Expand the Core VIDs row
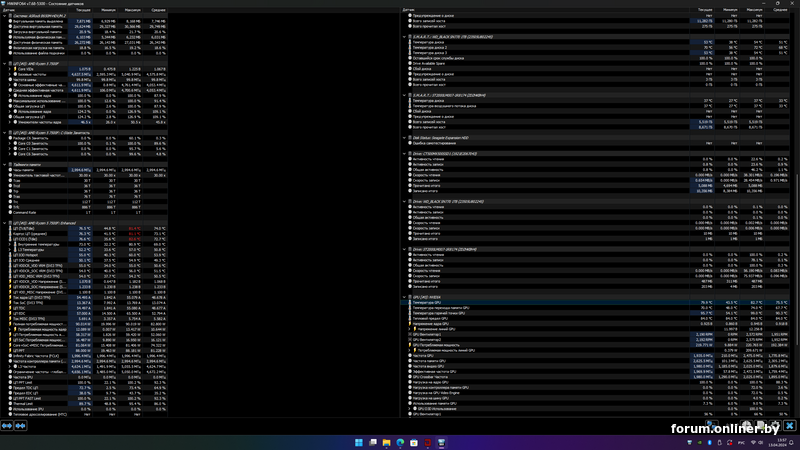Image resolution: width=800 pixels, height=450 pixels. pyautogui.click(x=10, y=69)
